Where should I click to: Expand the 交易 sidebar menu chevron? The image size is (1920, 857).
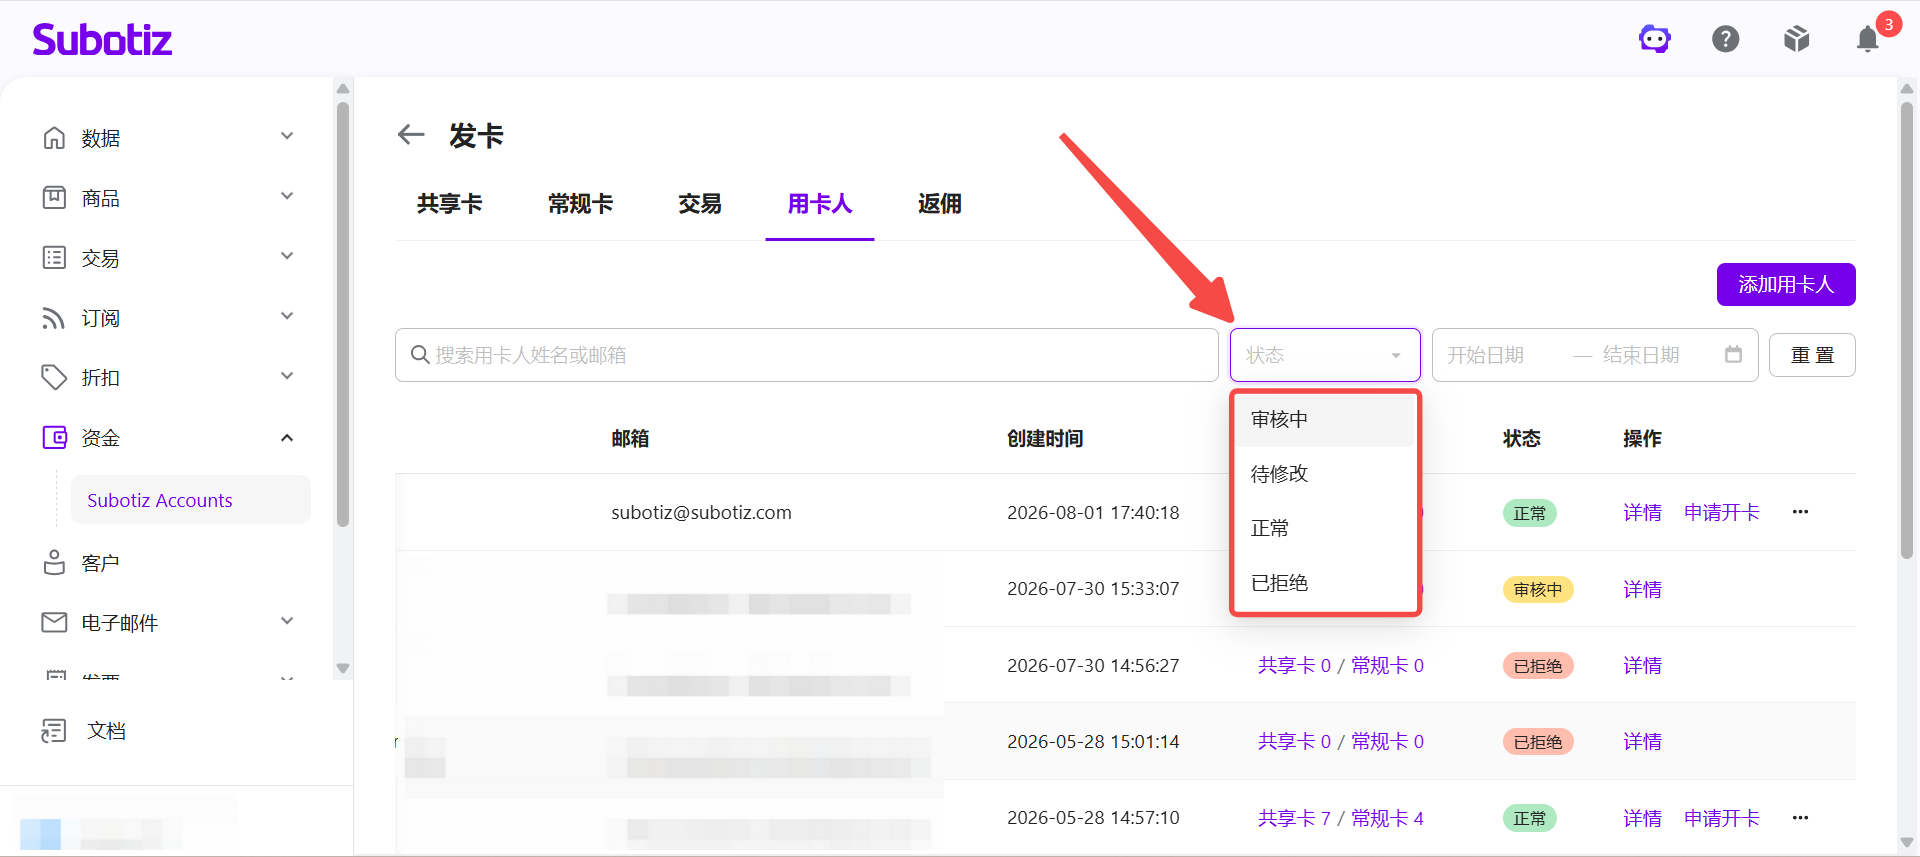[x=287, y=256]
